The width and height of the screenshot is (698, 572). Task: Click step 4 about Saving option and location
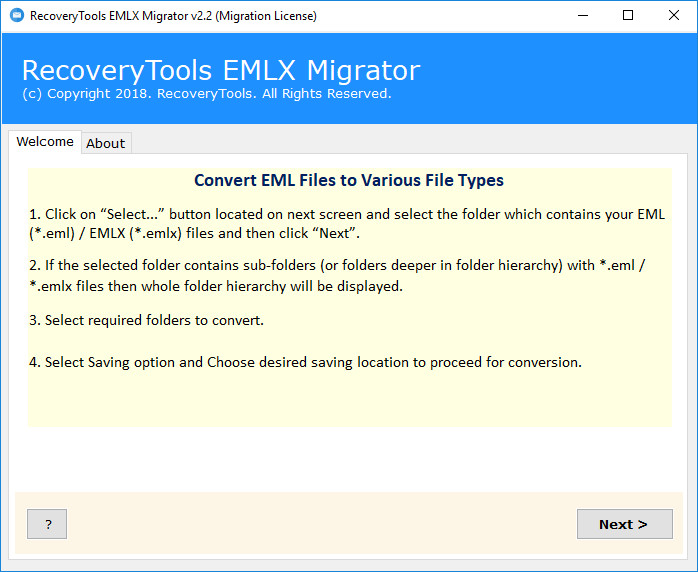[x=305, y=362]
